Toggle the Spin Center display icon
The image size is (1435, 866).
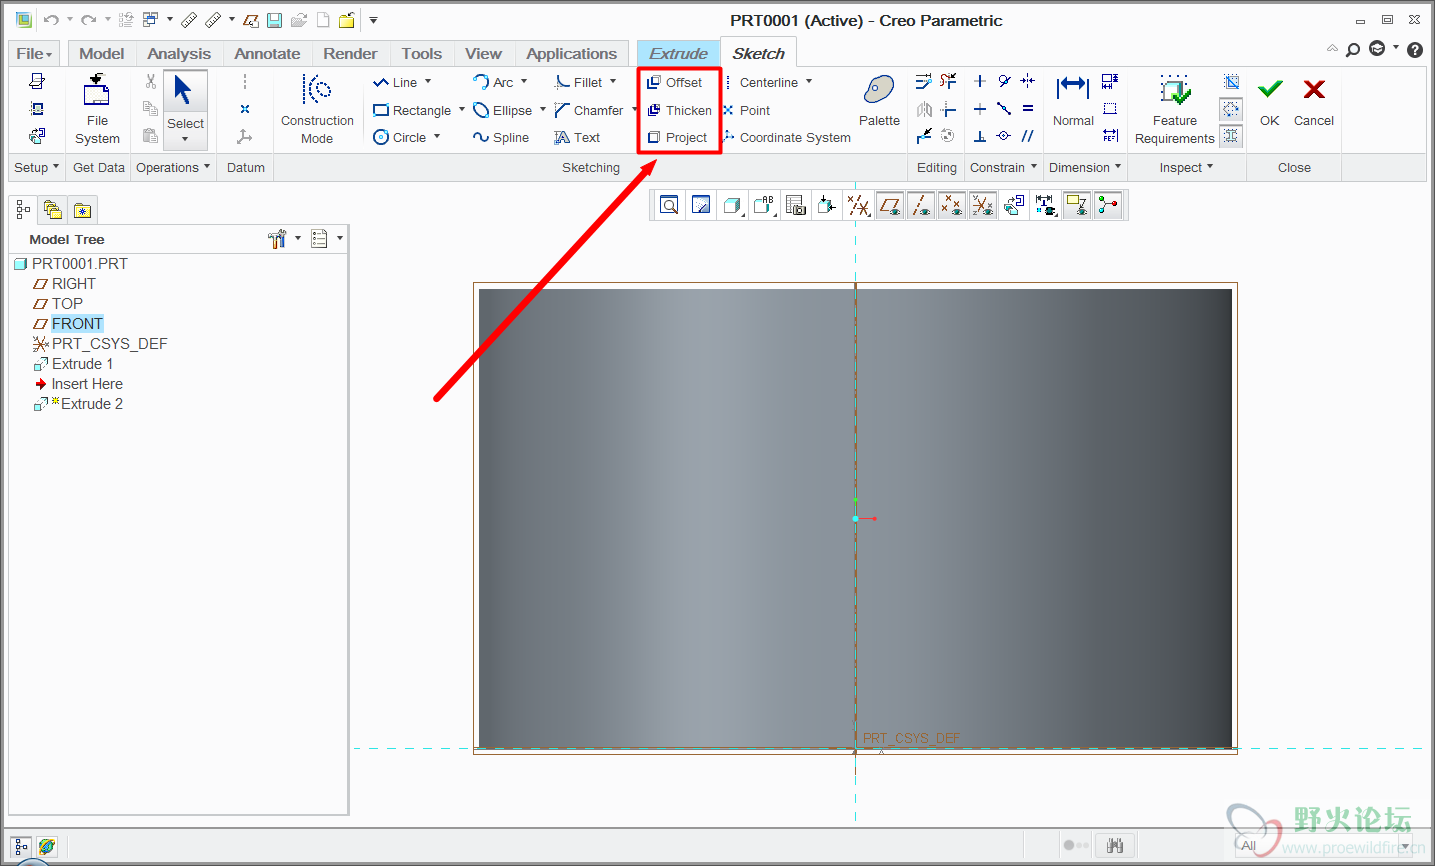(1108, 206)
